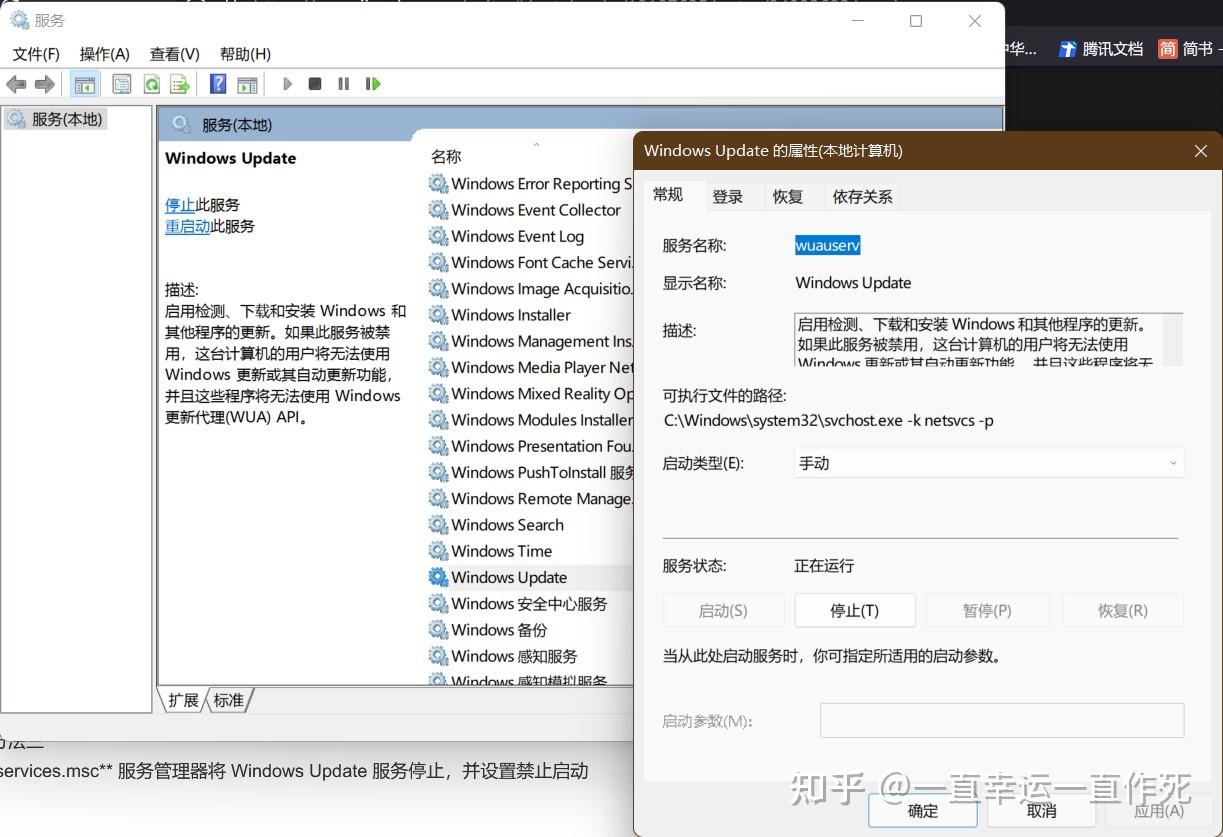Click the pause service toolbar icon
The width and height of the screenshot is (1223, 837).
point(343,84)
